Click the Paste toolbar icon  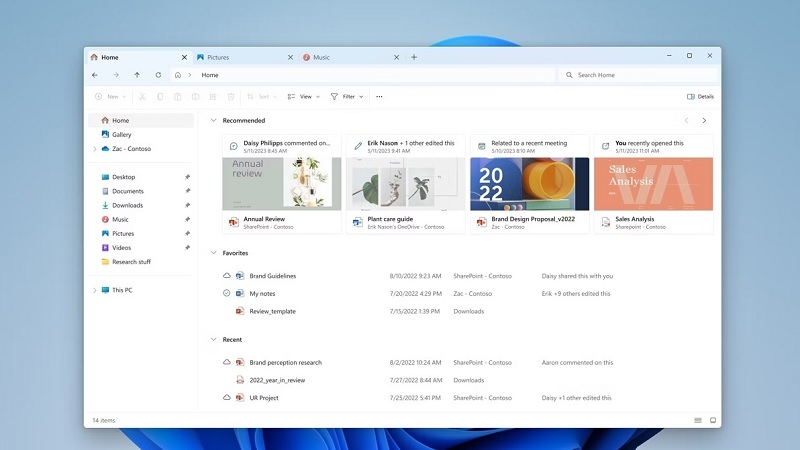coord(178,96)
